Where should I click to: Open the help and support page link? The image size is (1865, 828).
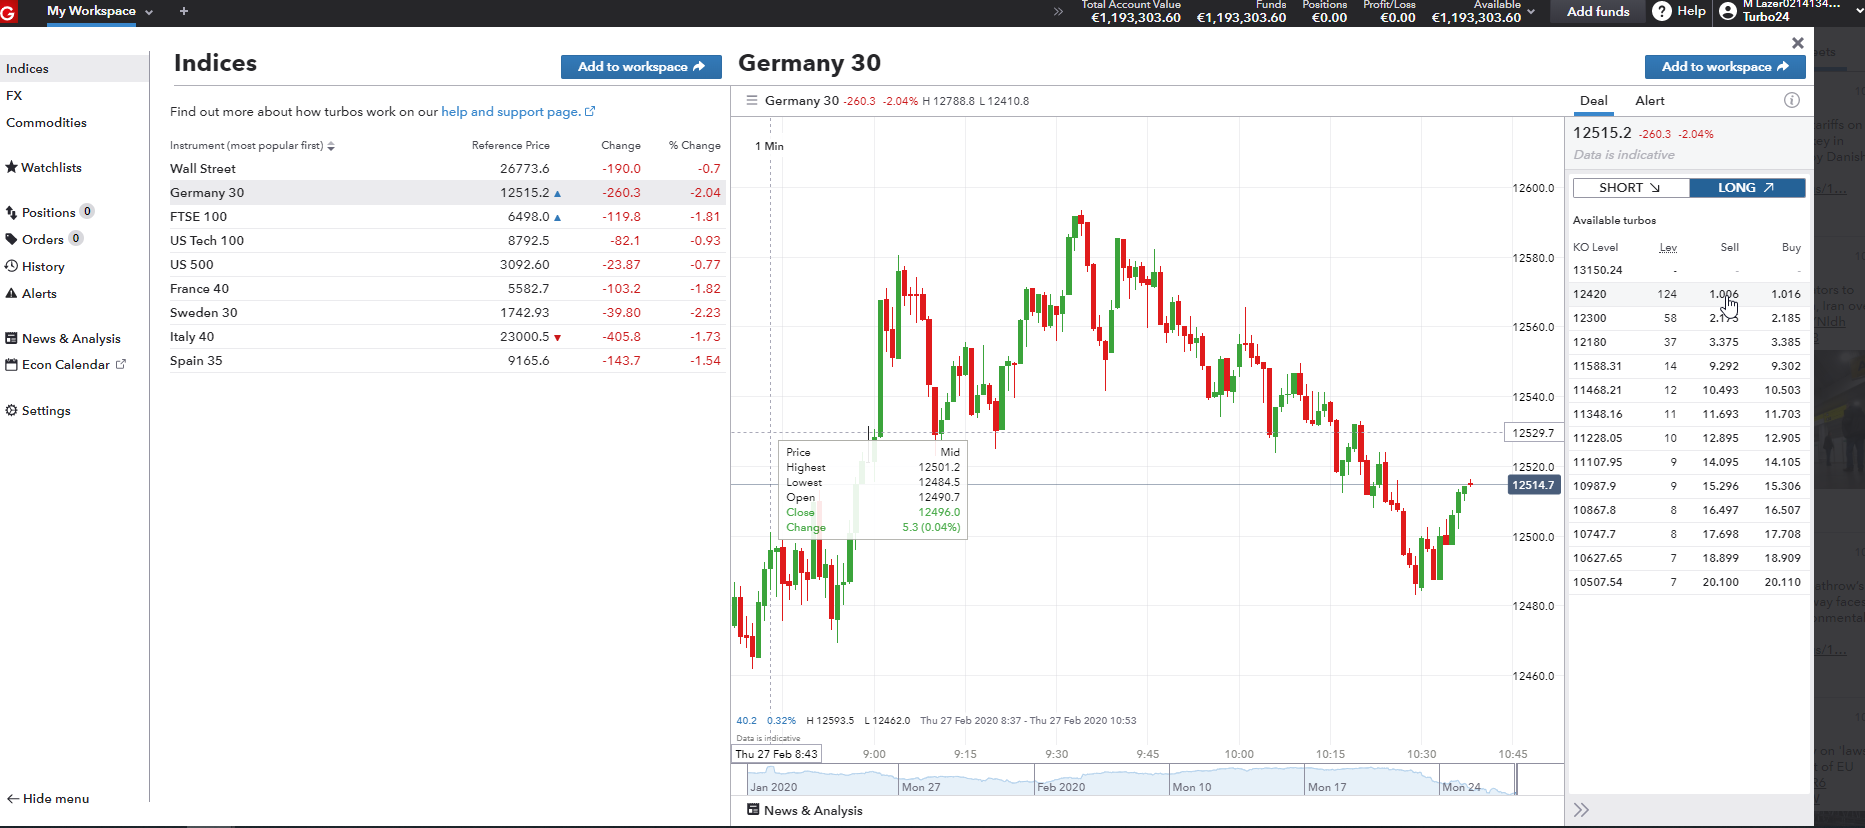tap(517, 112)
